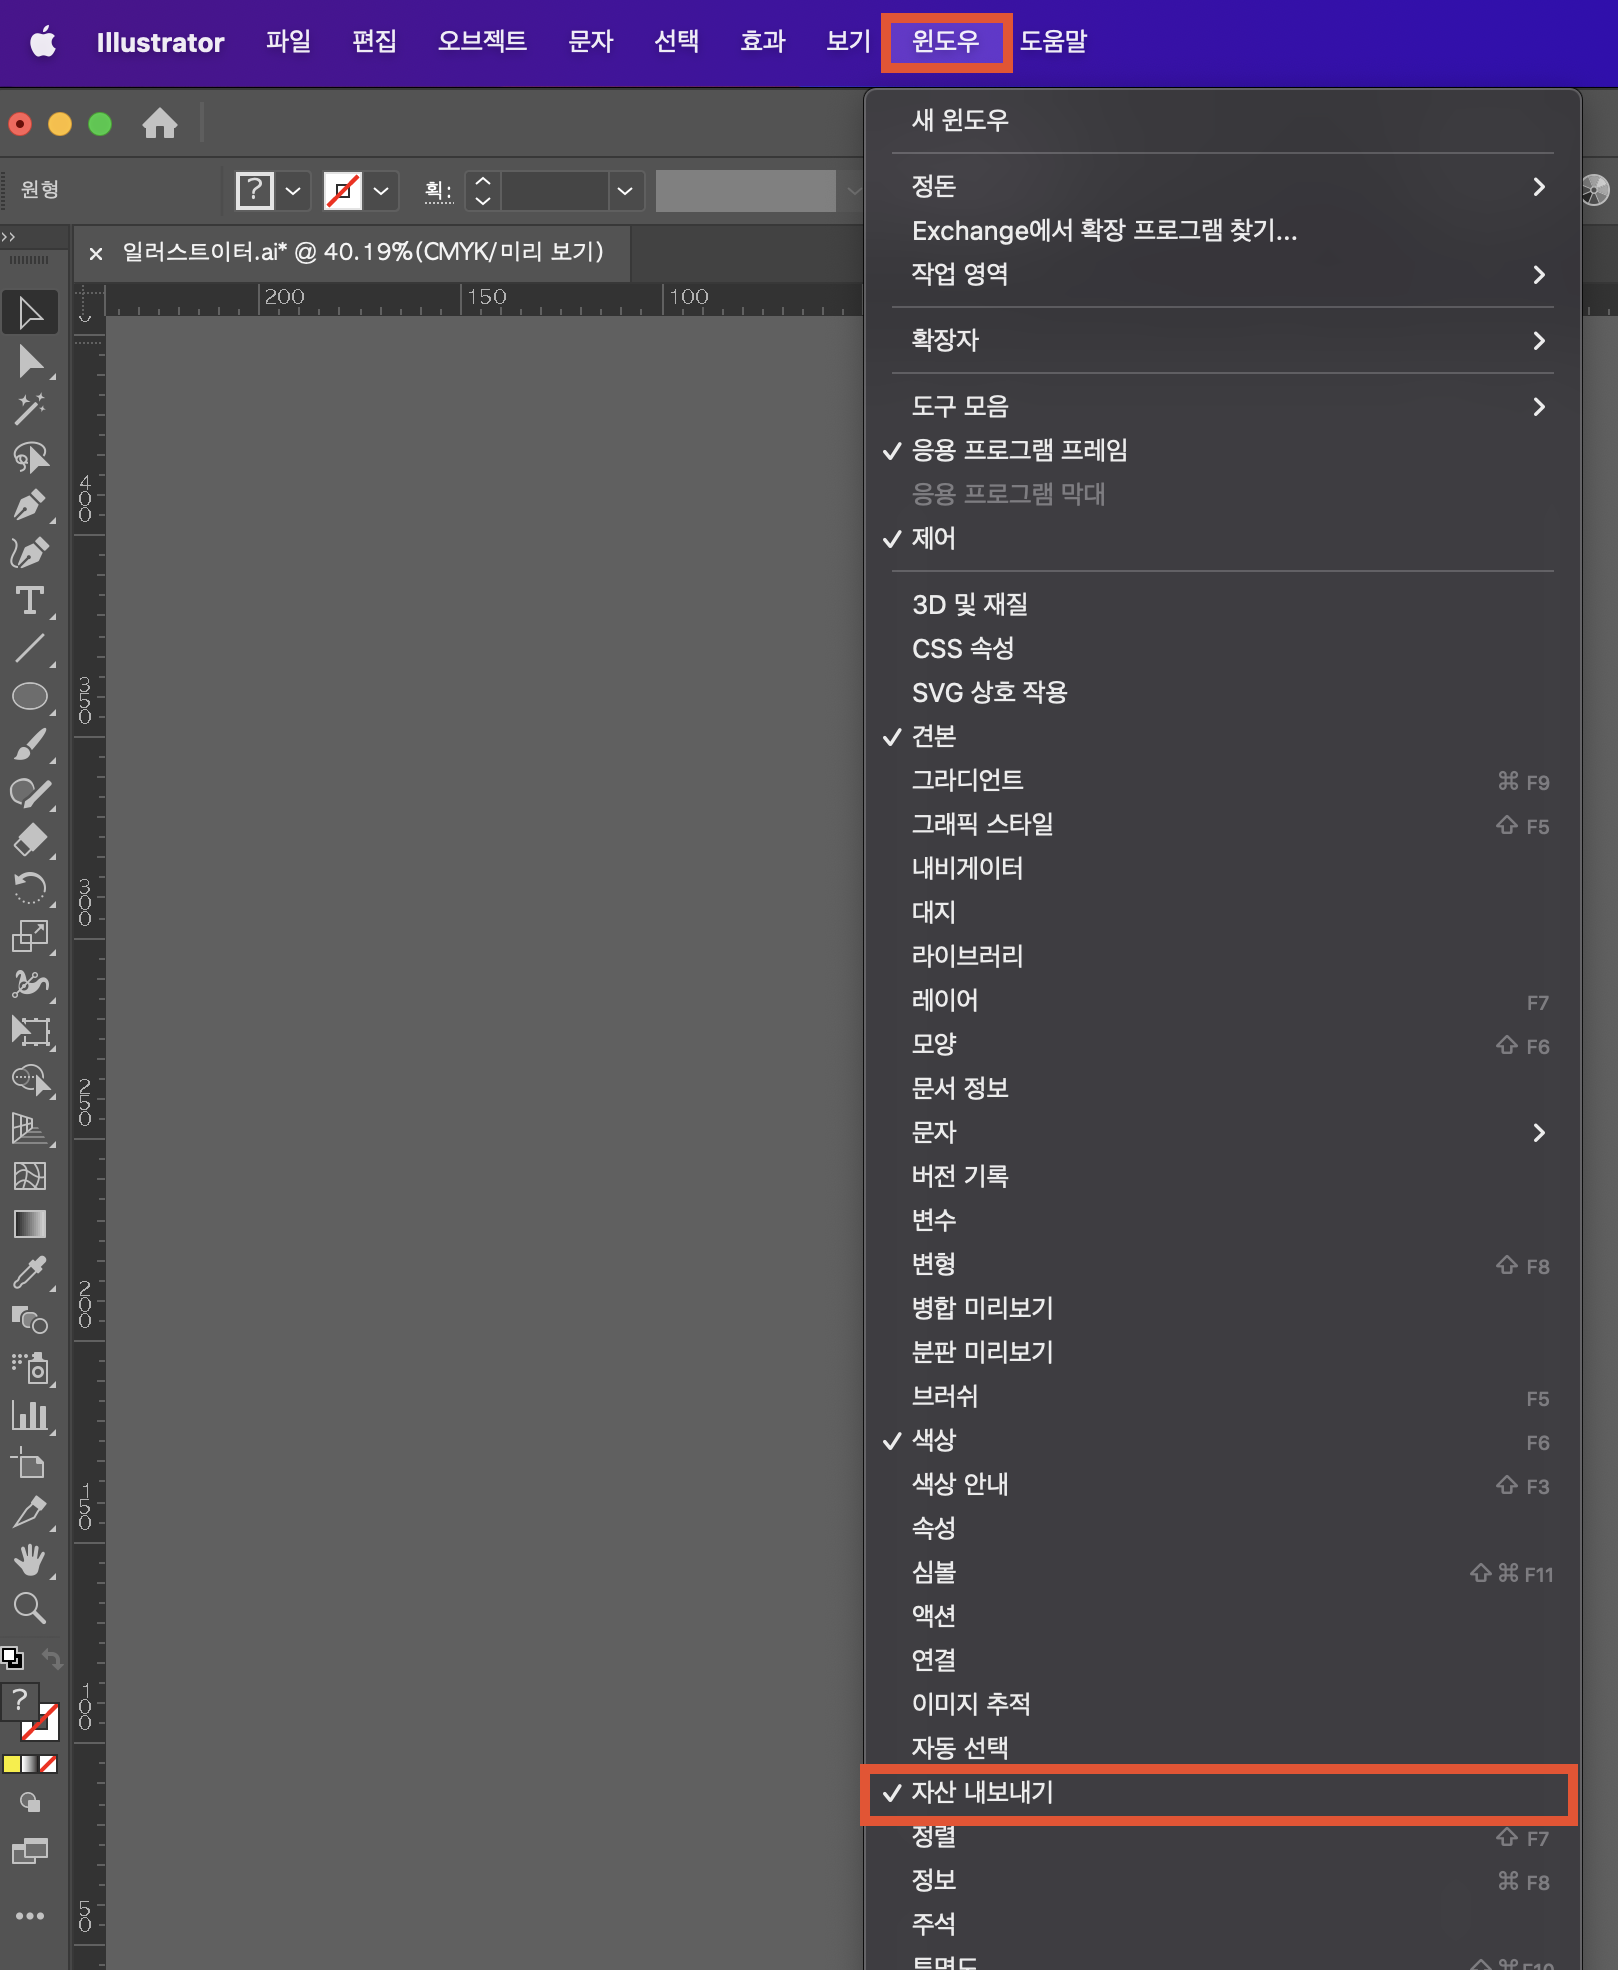Expand the collapsed toolbar double arrows
This screenshot has width=1618, height=1970.
pos(8,237)
